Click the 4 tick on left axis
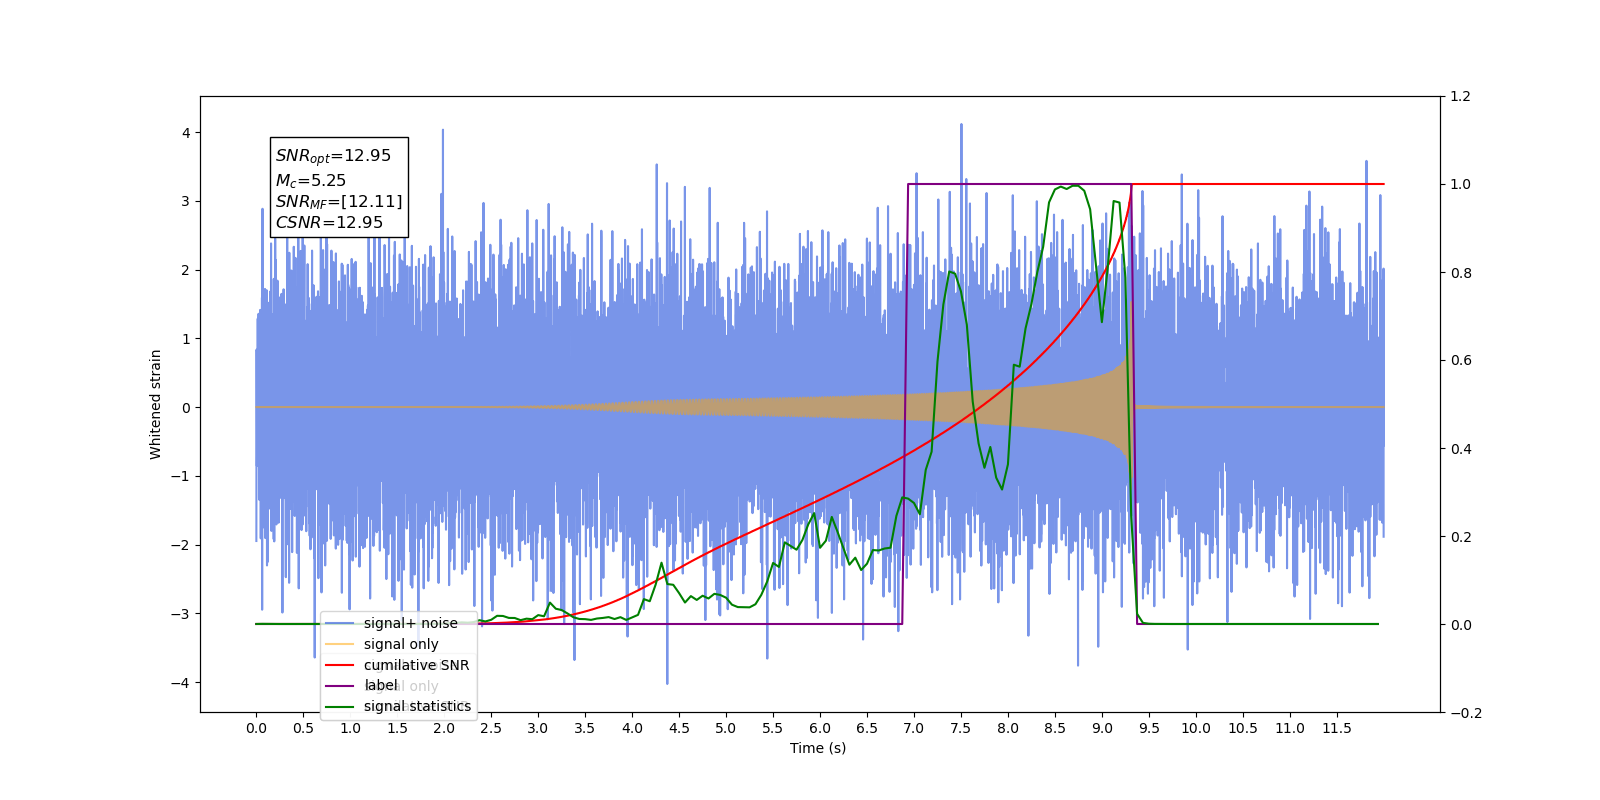 click(186, 133)
